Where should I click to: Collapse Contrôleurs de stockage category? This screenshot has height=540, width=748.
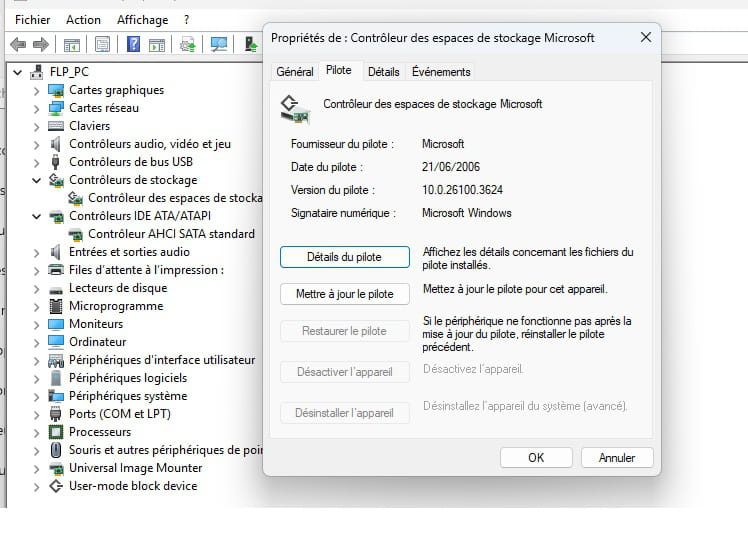36,180
